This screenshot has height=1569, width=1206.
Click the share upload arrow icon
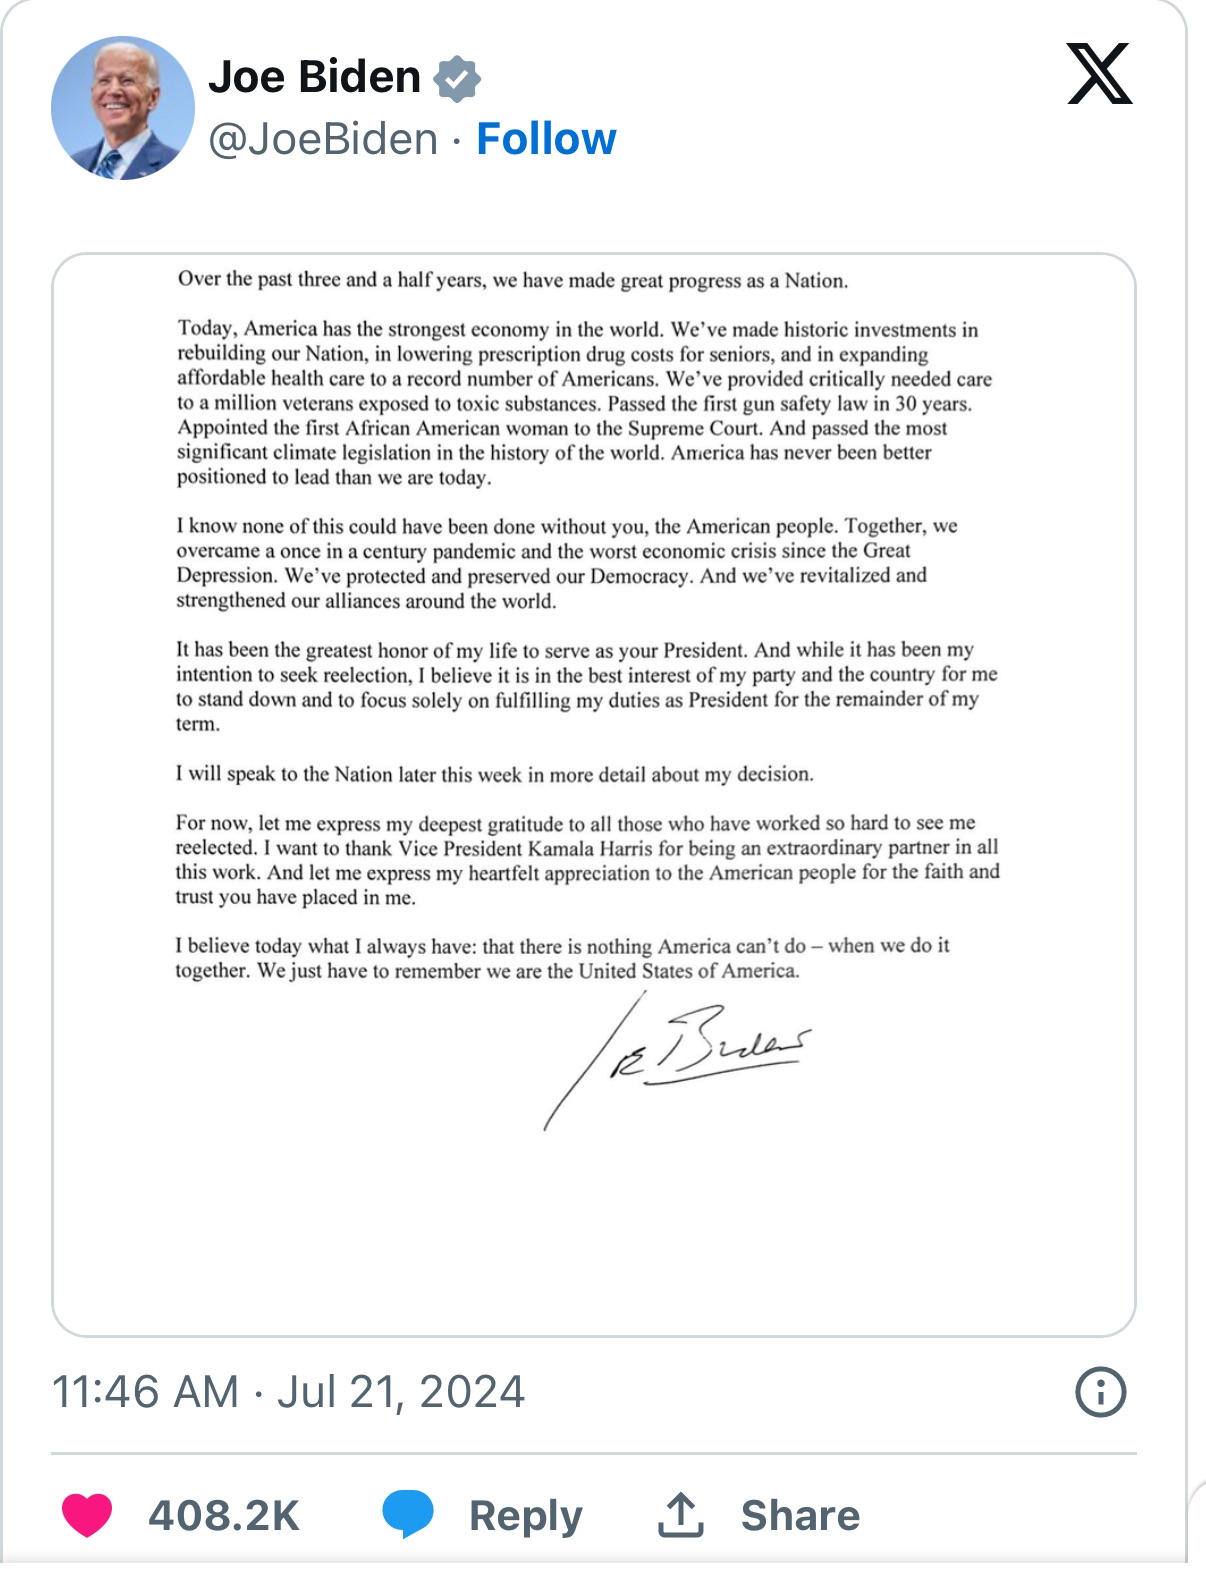click(681, 1514)
